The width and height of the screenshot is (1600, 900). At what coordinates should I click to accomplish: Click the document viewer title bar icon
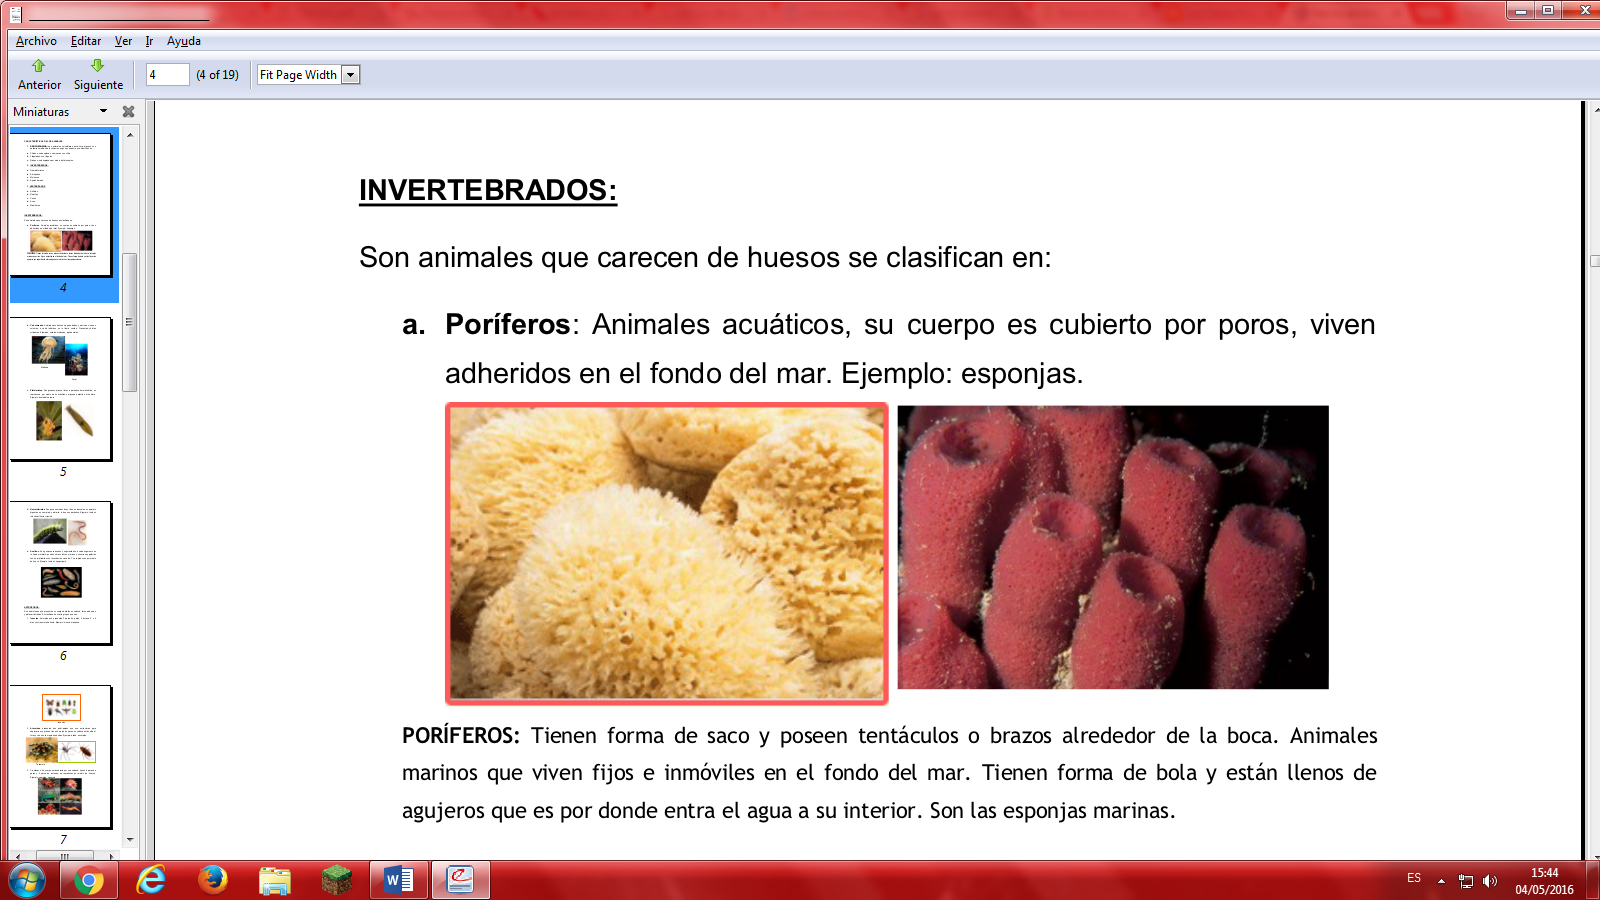15,14
